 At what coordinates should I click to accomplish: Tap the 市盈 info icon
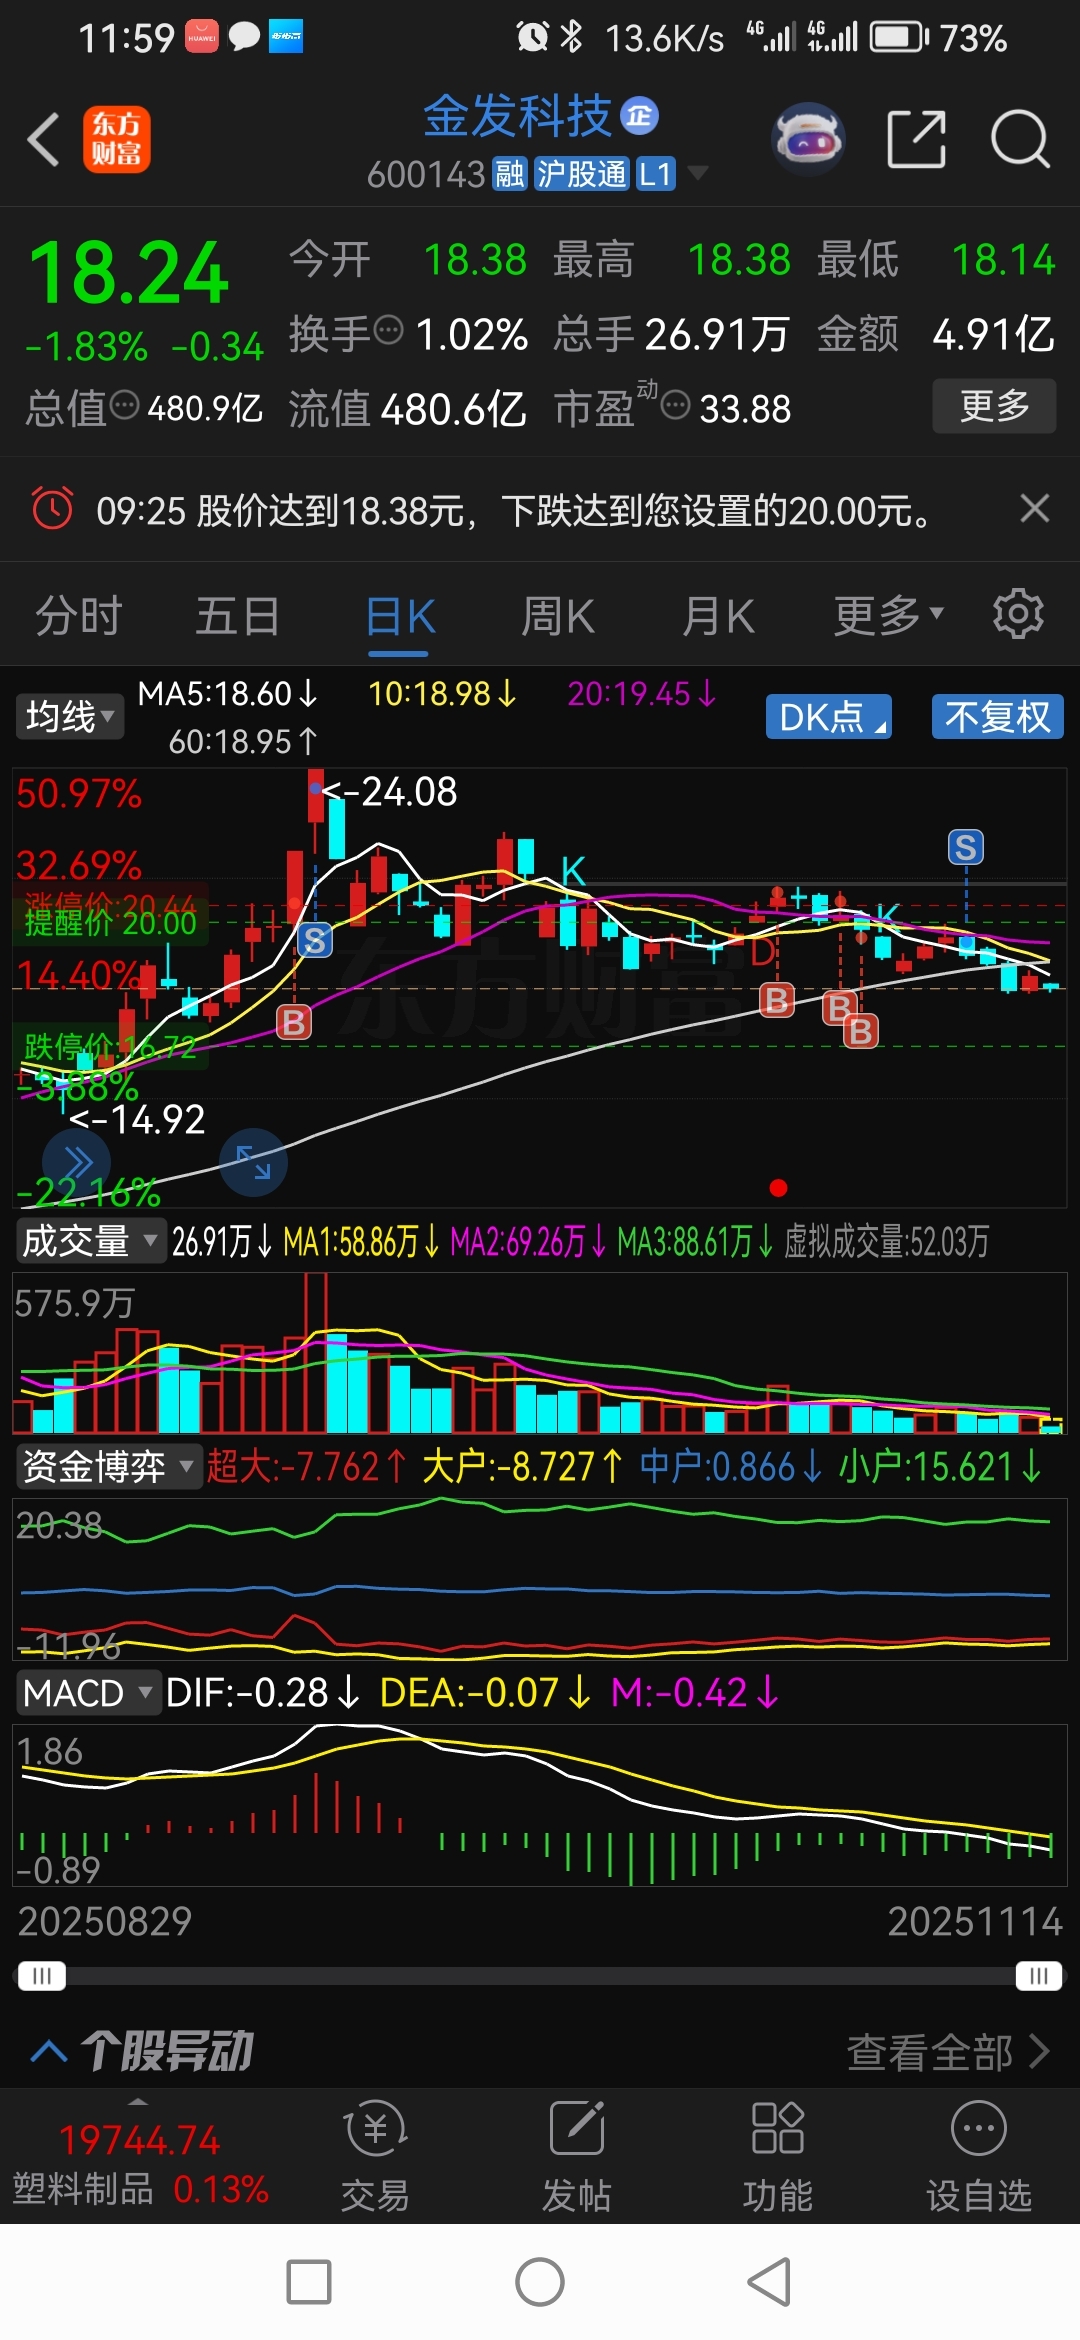[676, 405]
